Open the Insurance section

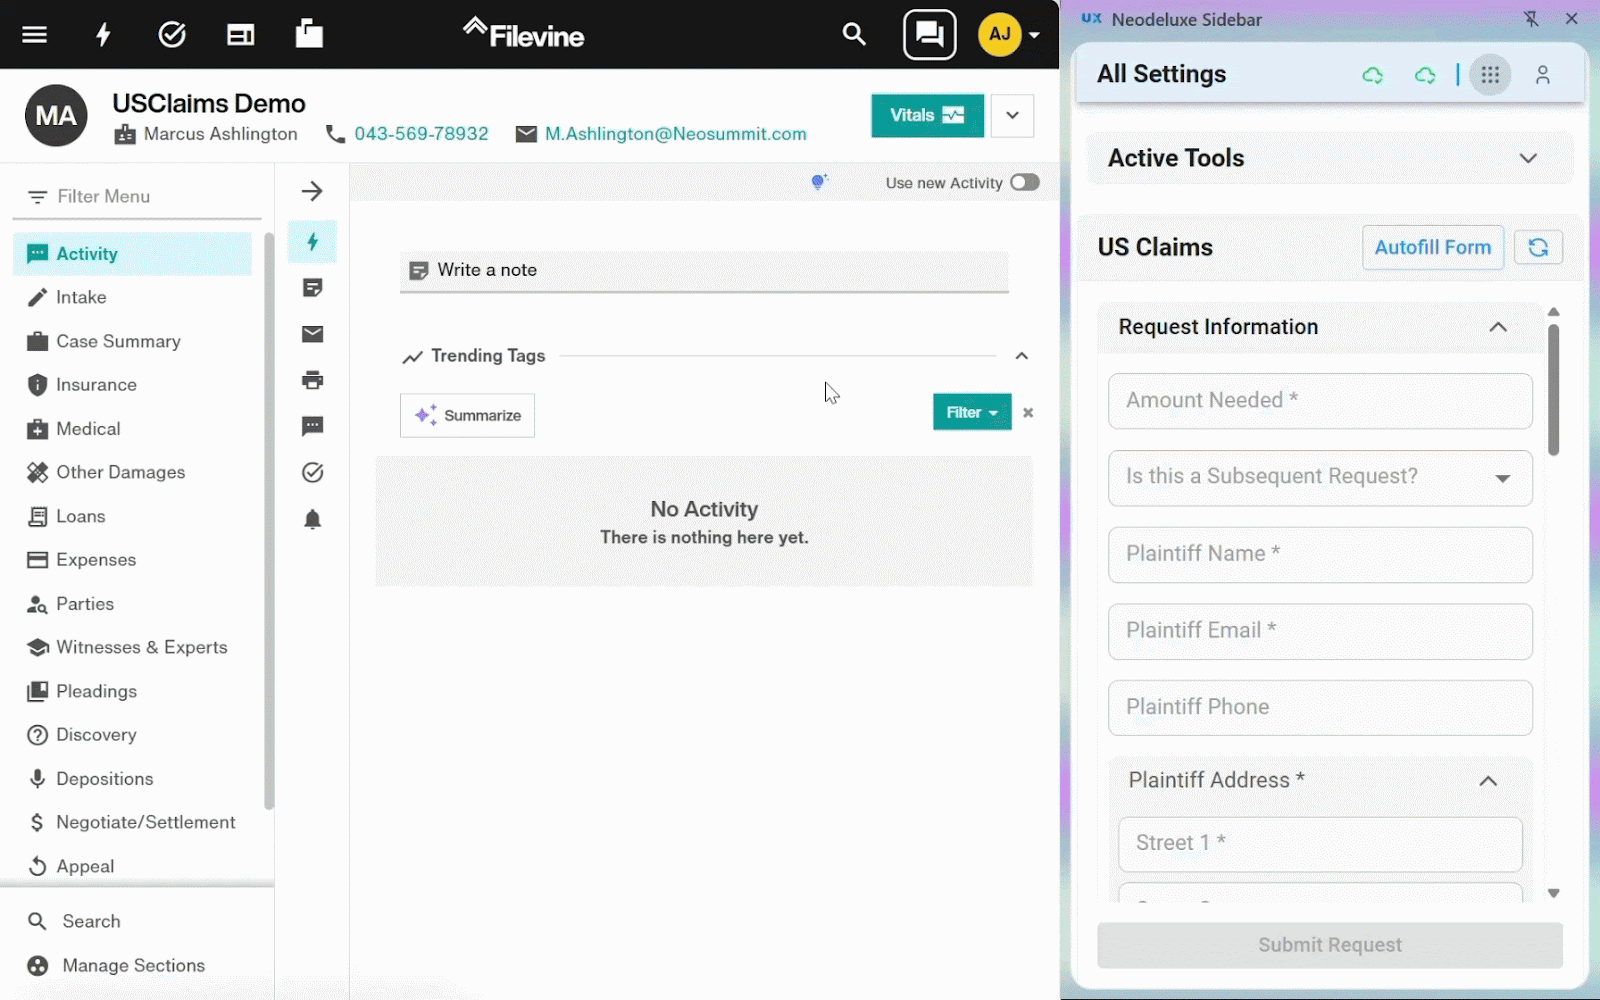(x=132, y=385)
